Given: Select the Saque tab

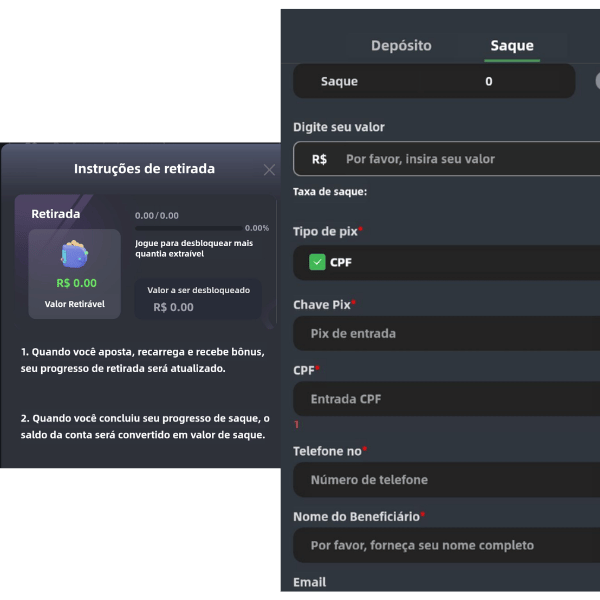Looking at the screenshot, I should [512, 46].
